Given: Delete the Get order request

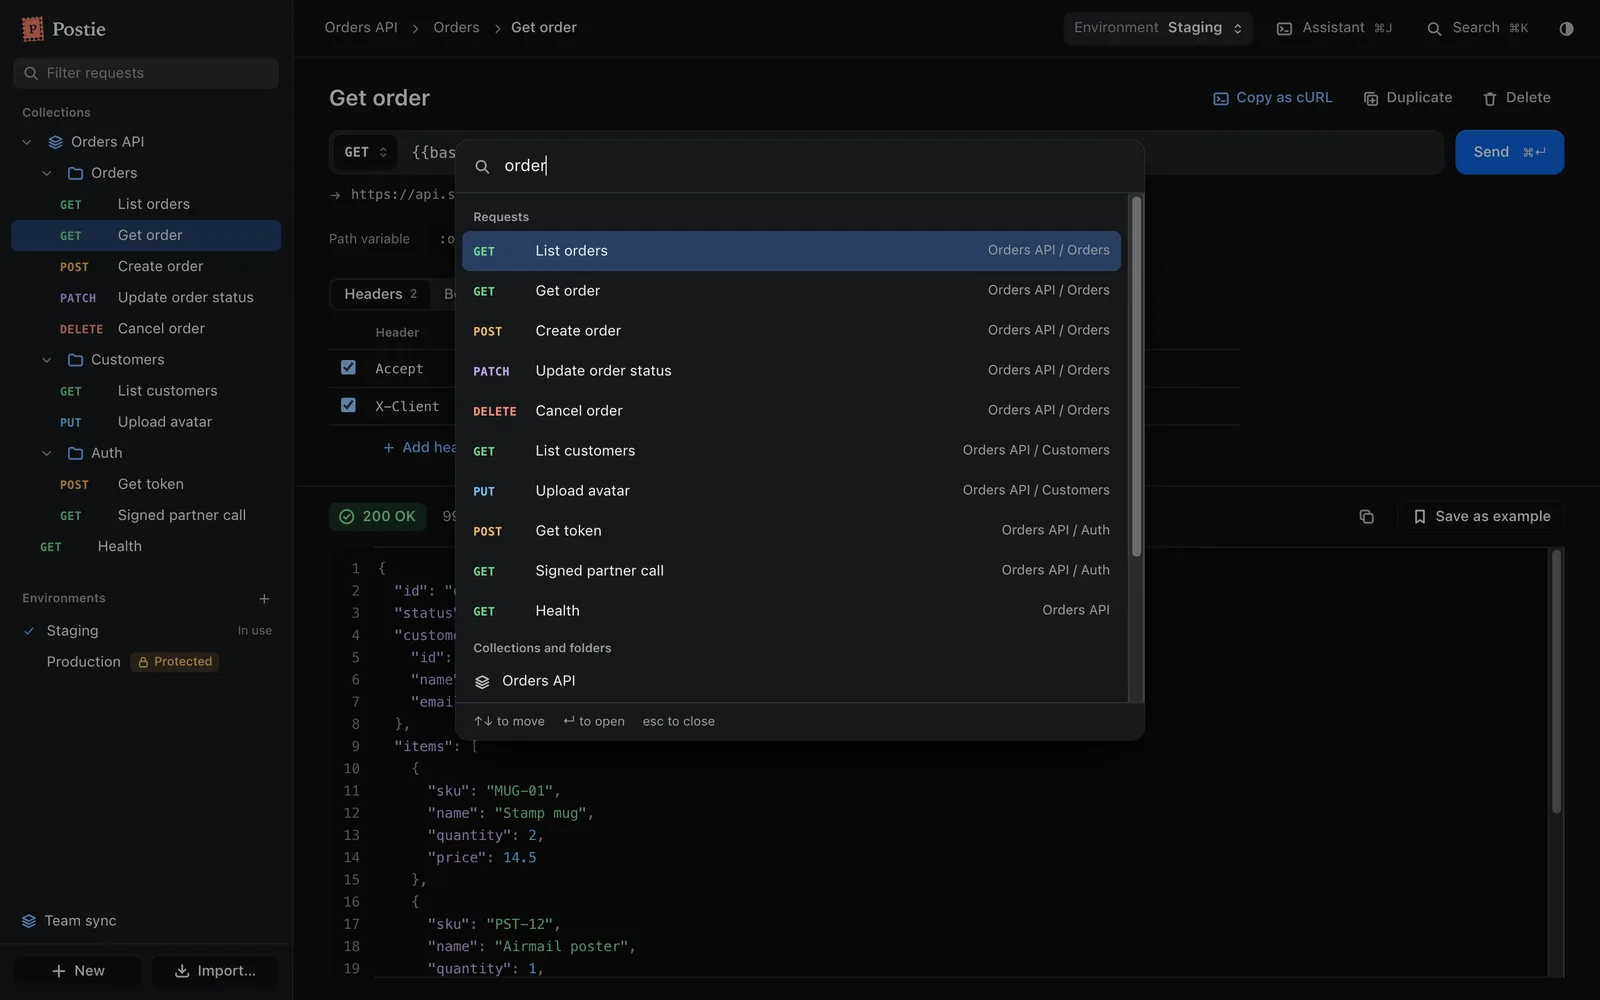Looking at the screenshot, I should coord(1517,98).
